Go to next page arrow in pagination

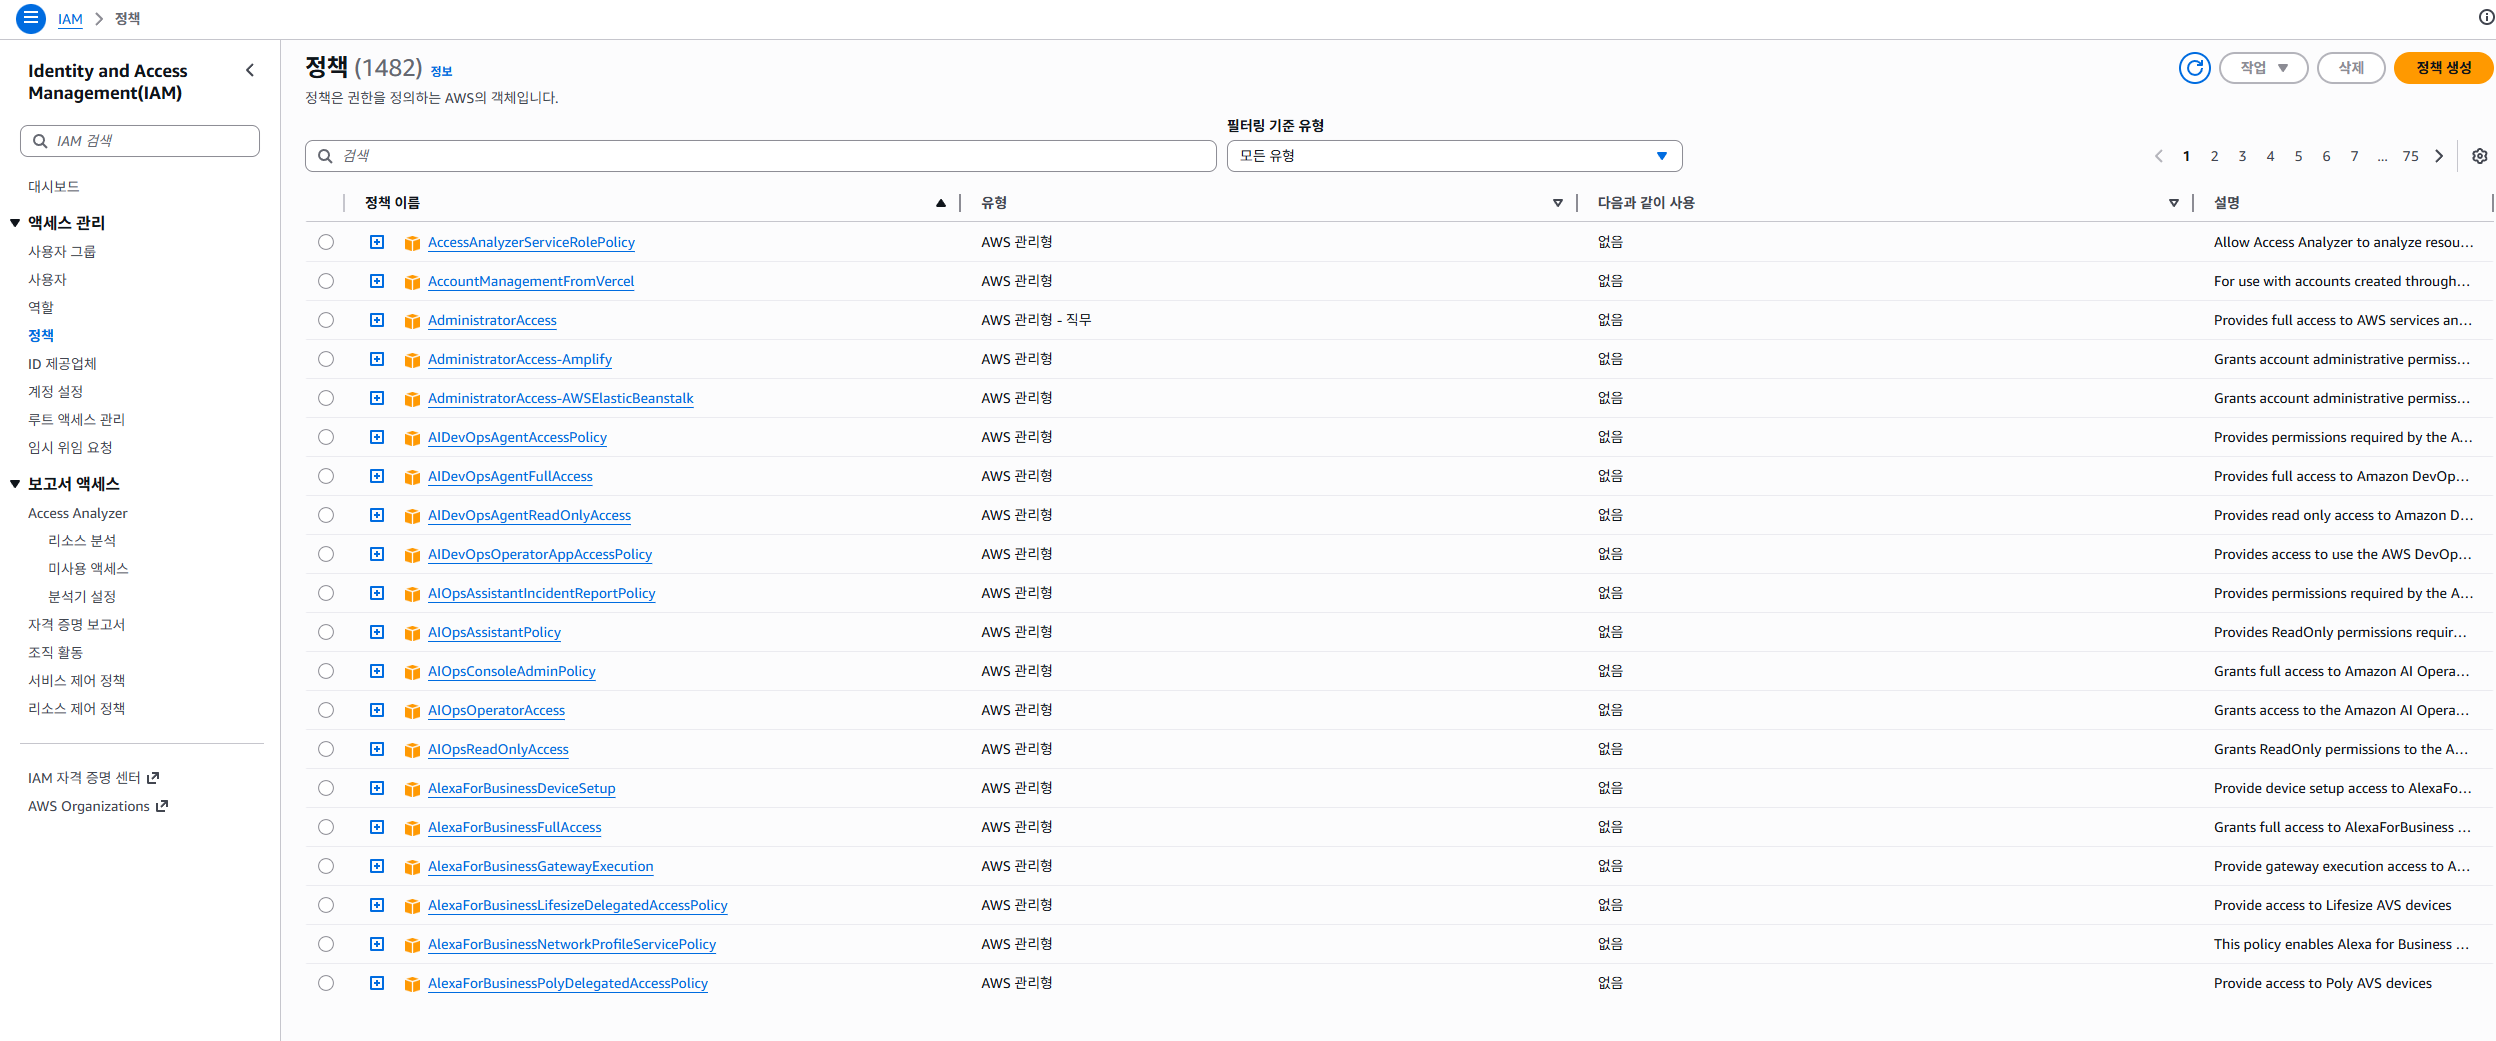coord(2439,156)
